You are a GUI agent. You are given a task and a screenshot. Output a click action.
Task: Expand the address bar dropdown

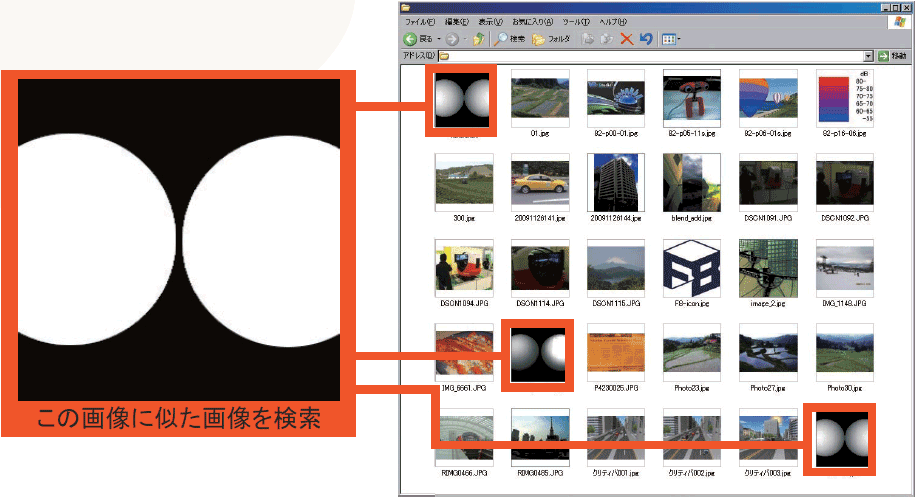click(x=868, y=56)
